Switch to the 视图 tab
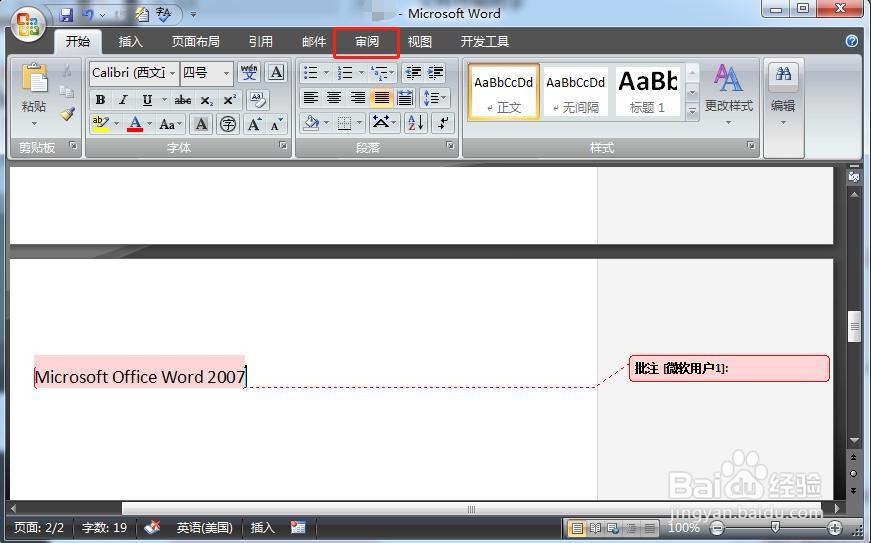 (x=420, y=42)
